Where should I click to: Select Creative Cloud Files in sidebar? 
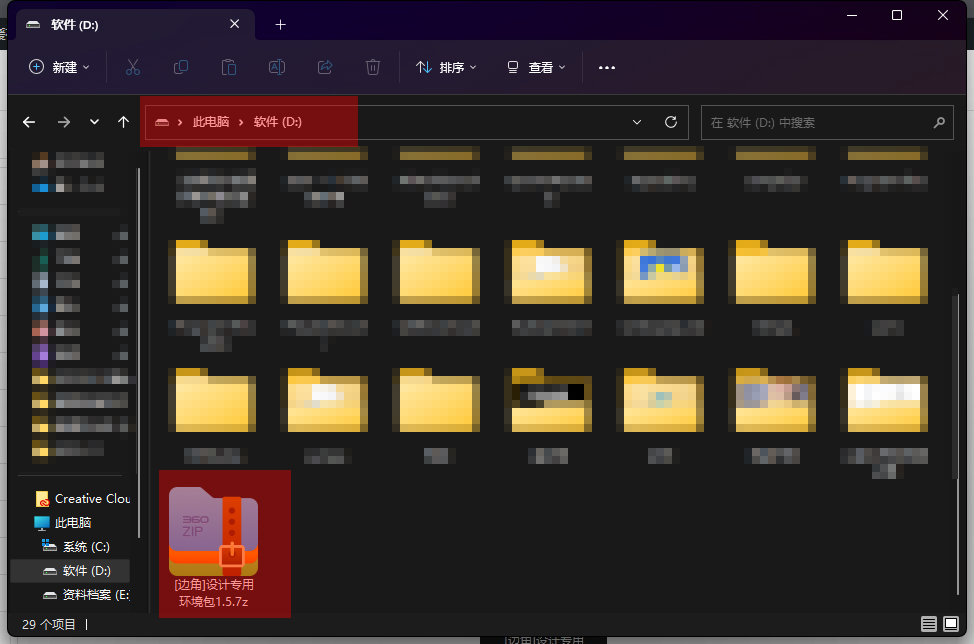pyautogui.click(x=83, y=499)
